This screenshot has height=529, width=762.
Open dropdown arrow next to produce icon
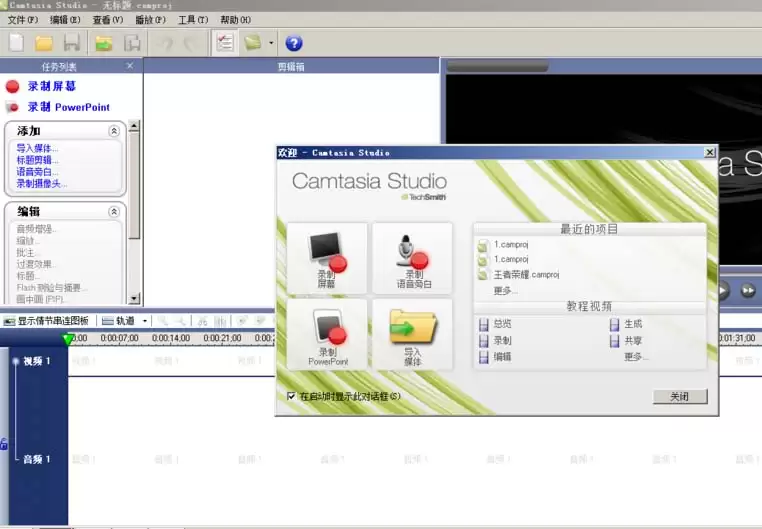(271, 43)
